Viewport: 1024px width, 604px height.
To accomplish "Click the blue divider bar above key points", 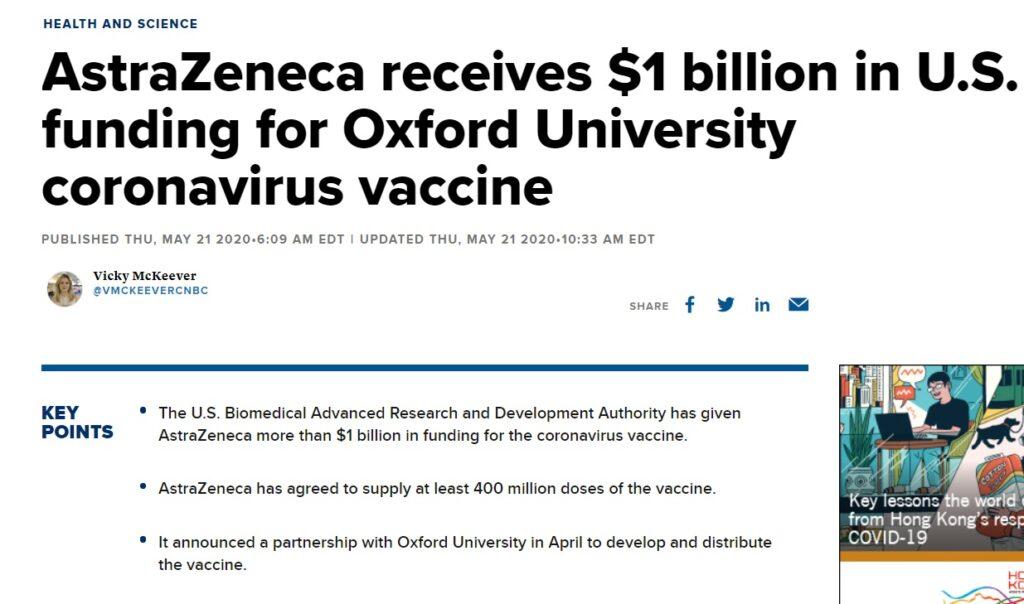I will [x=424, y=368].
